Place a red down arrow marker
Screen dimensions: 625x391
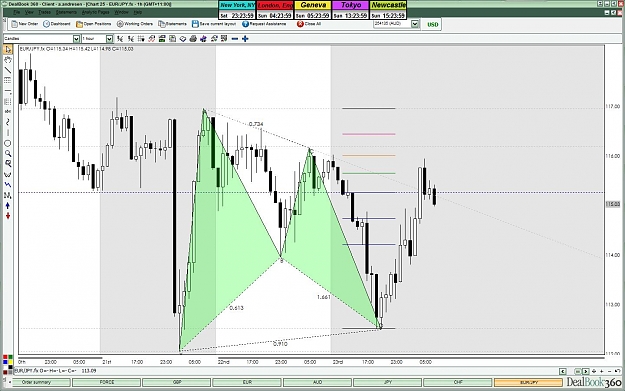click(8, 216)
